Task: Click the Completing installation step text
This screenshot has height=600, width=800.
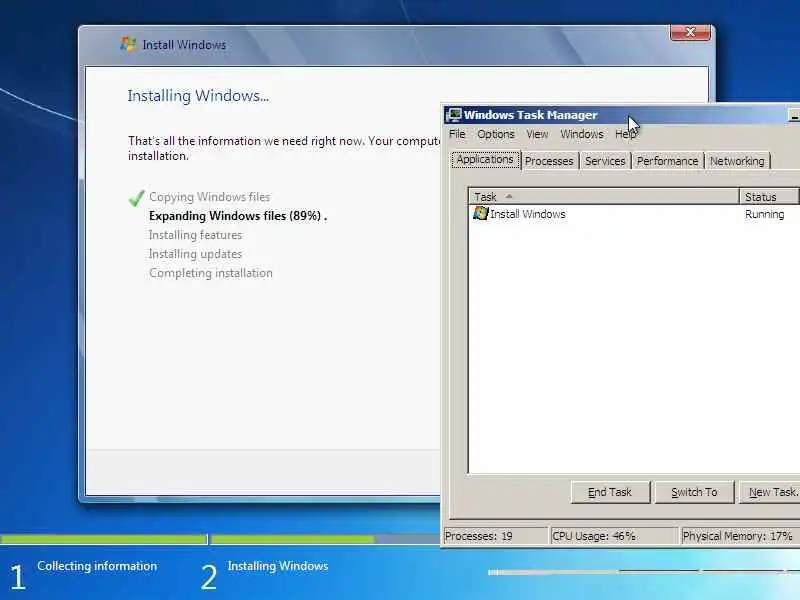Action: [211, 273]
